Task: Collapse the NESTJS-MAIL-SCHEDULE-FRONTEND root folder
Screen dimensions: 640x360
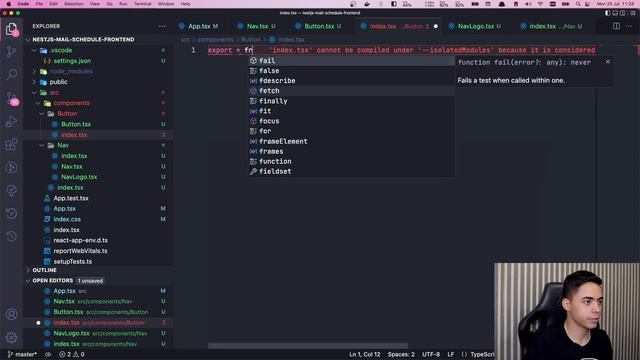Action: [28, 40]
